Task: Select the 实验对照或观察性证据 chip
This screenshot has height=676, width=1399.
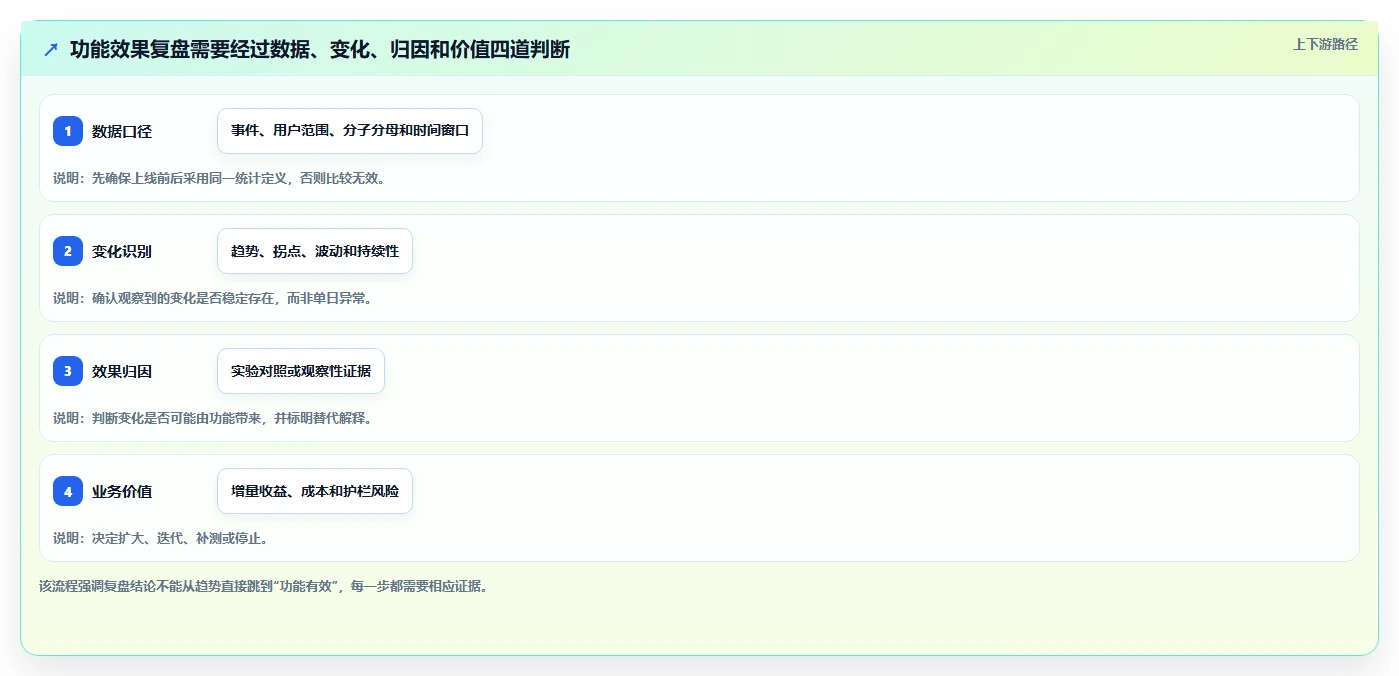Action: (x=301, y=371)
